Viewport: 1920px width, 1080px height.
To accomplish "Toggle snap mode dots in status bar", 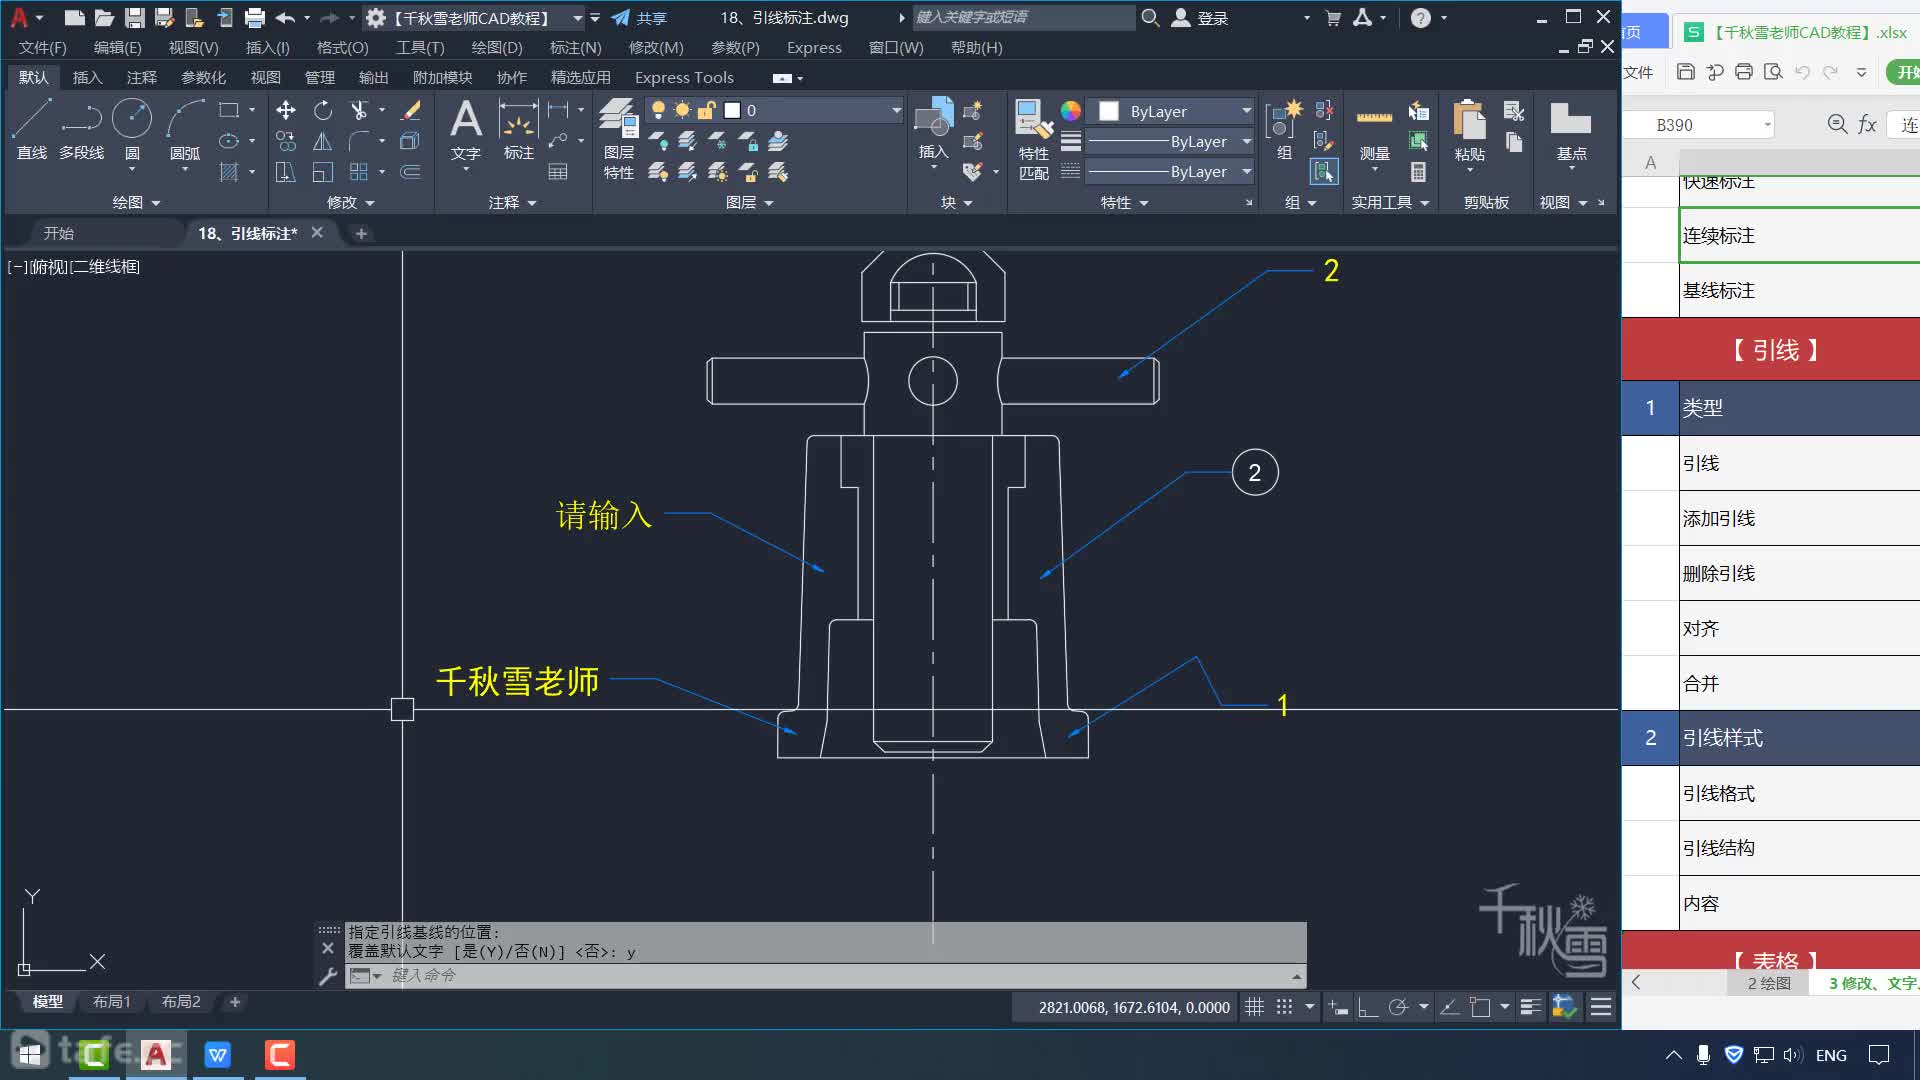I will (x=1285, y=1007).
